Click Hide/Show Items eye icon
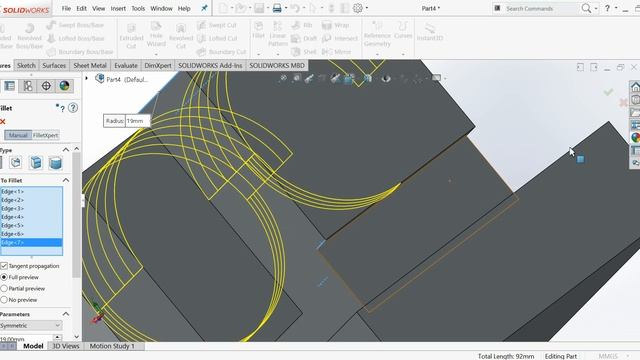The height and width of the screenshot is (360, 640). tap(386, 78)
